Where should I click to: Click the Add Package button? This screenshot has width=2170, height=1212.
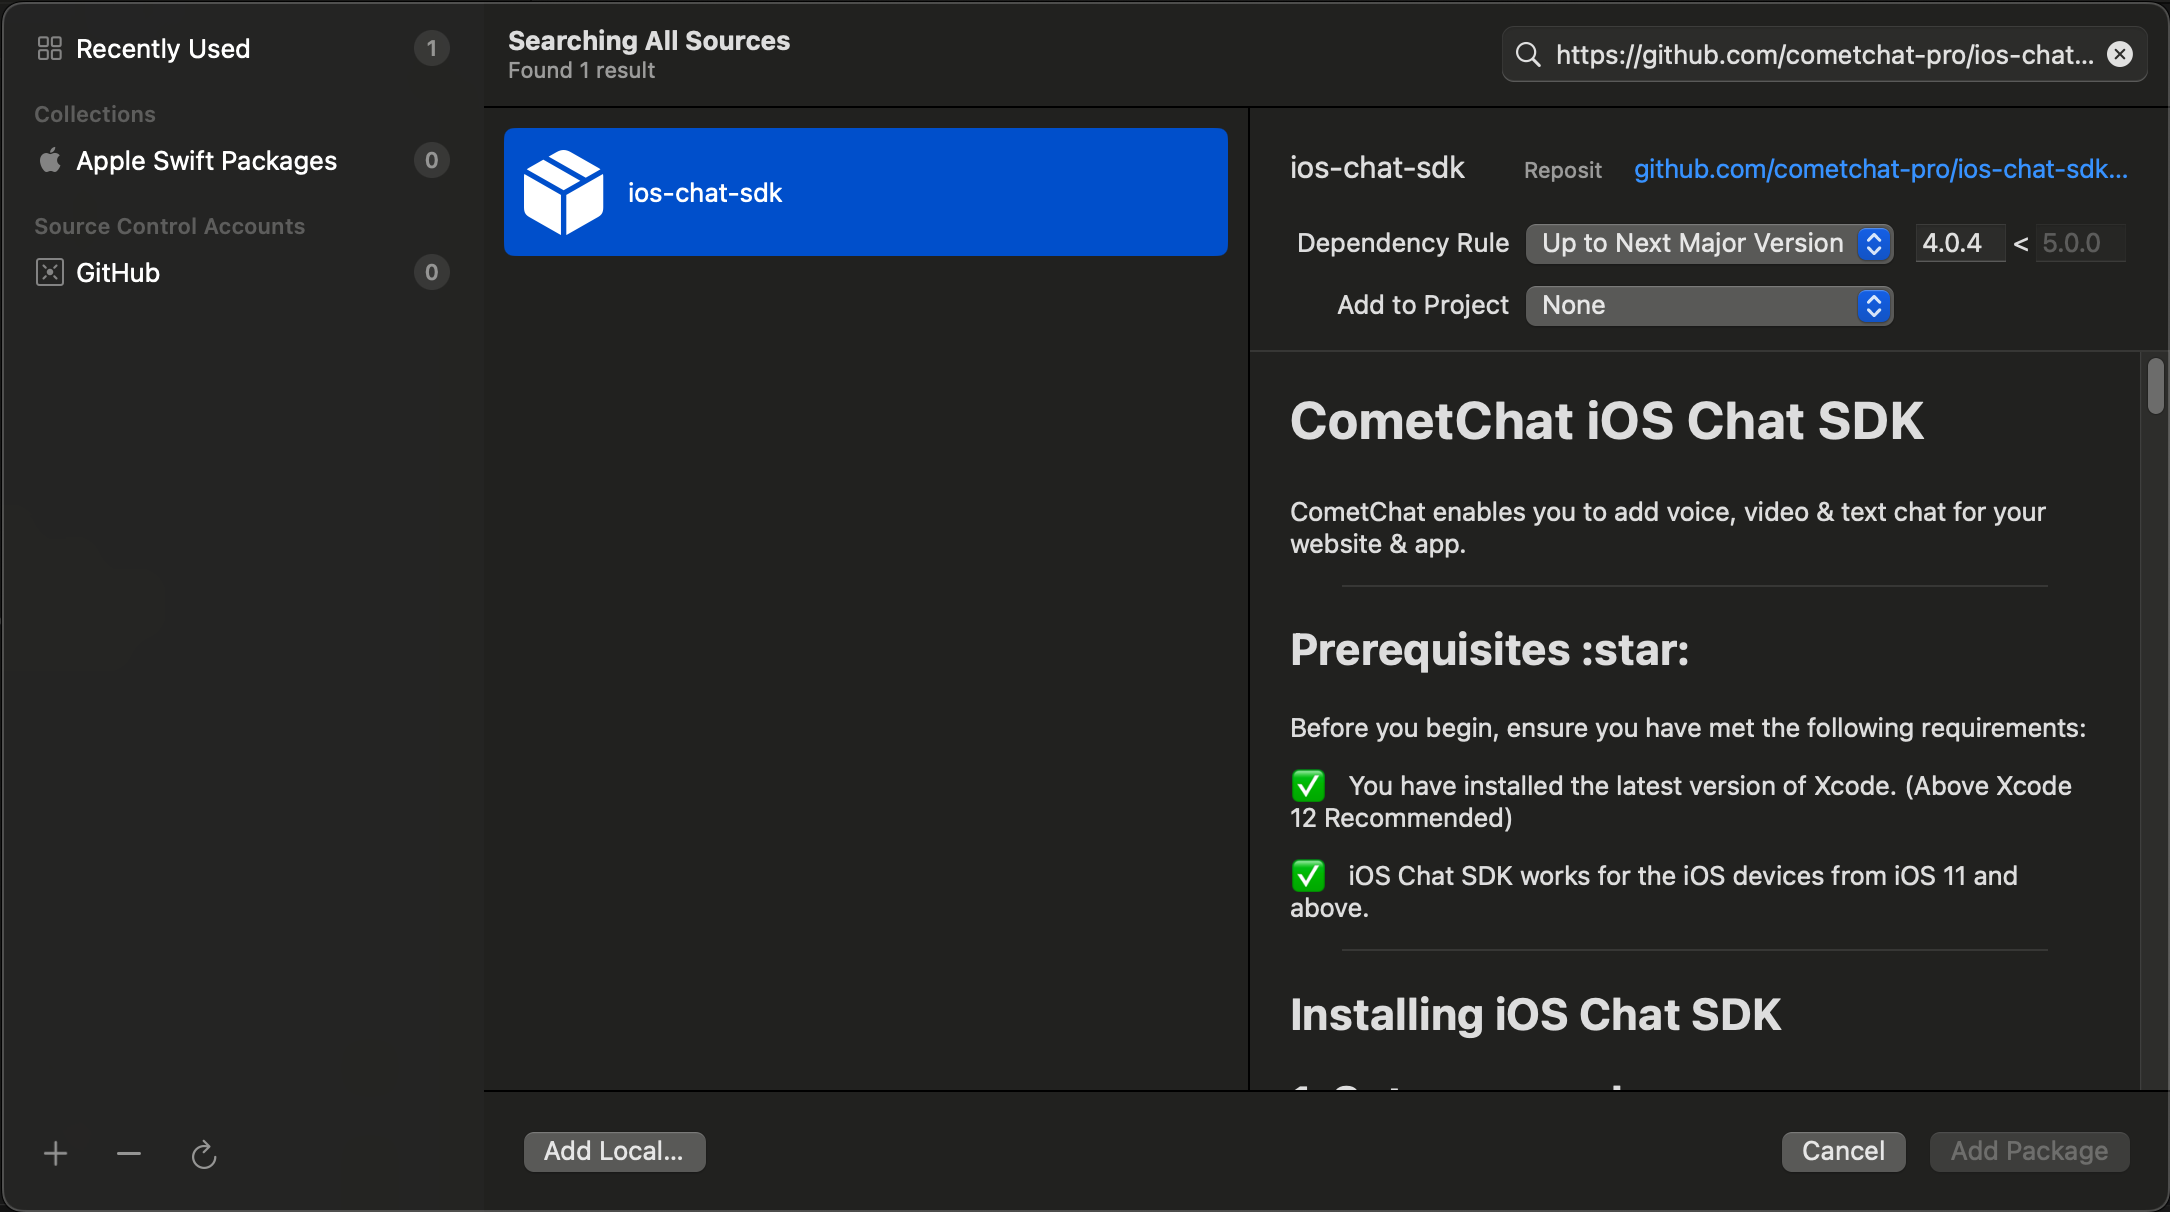[2029, 1151]
